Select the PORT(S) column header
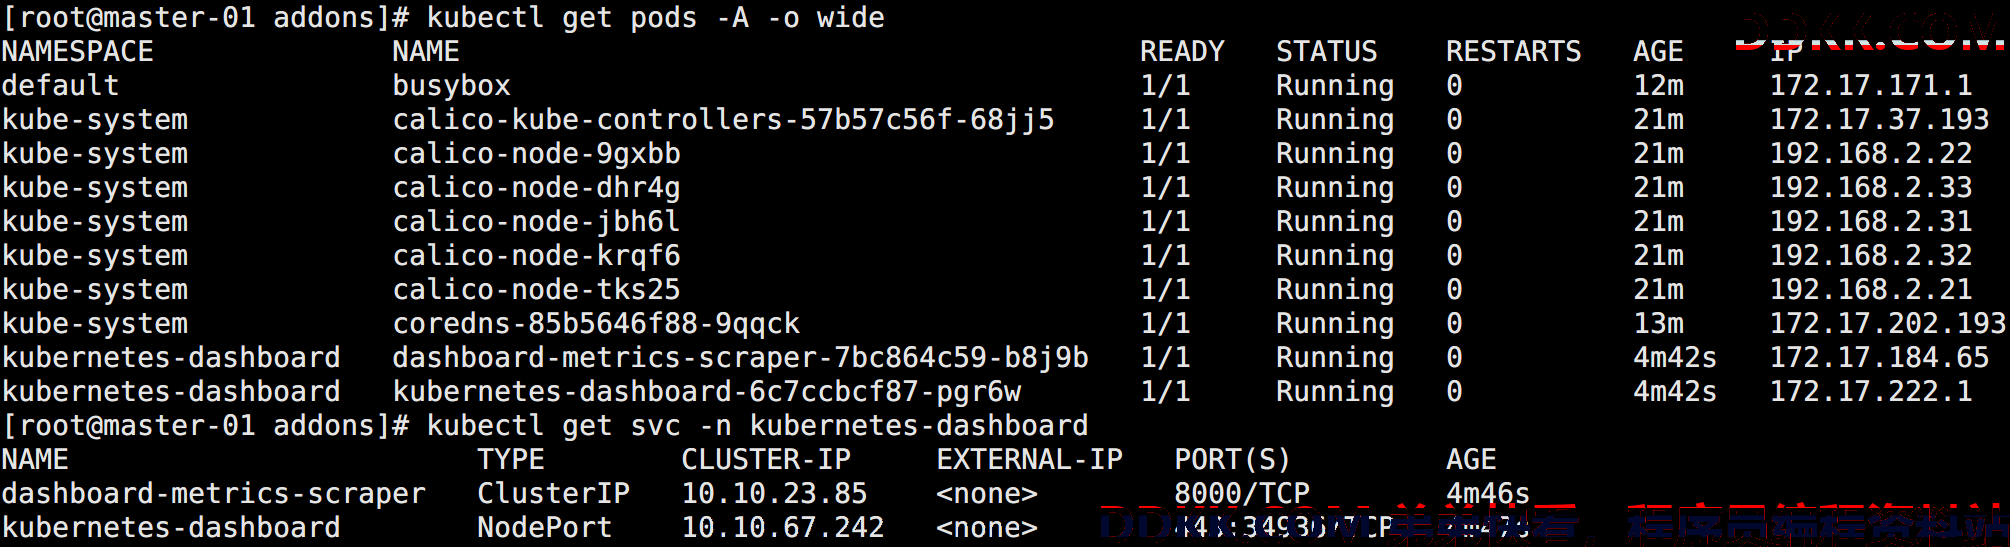 click(1233, 460)
